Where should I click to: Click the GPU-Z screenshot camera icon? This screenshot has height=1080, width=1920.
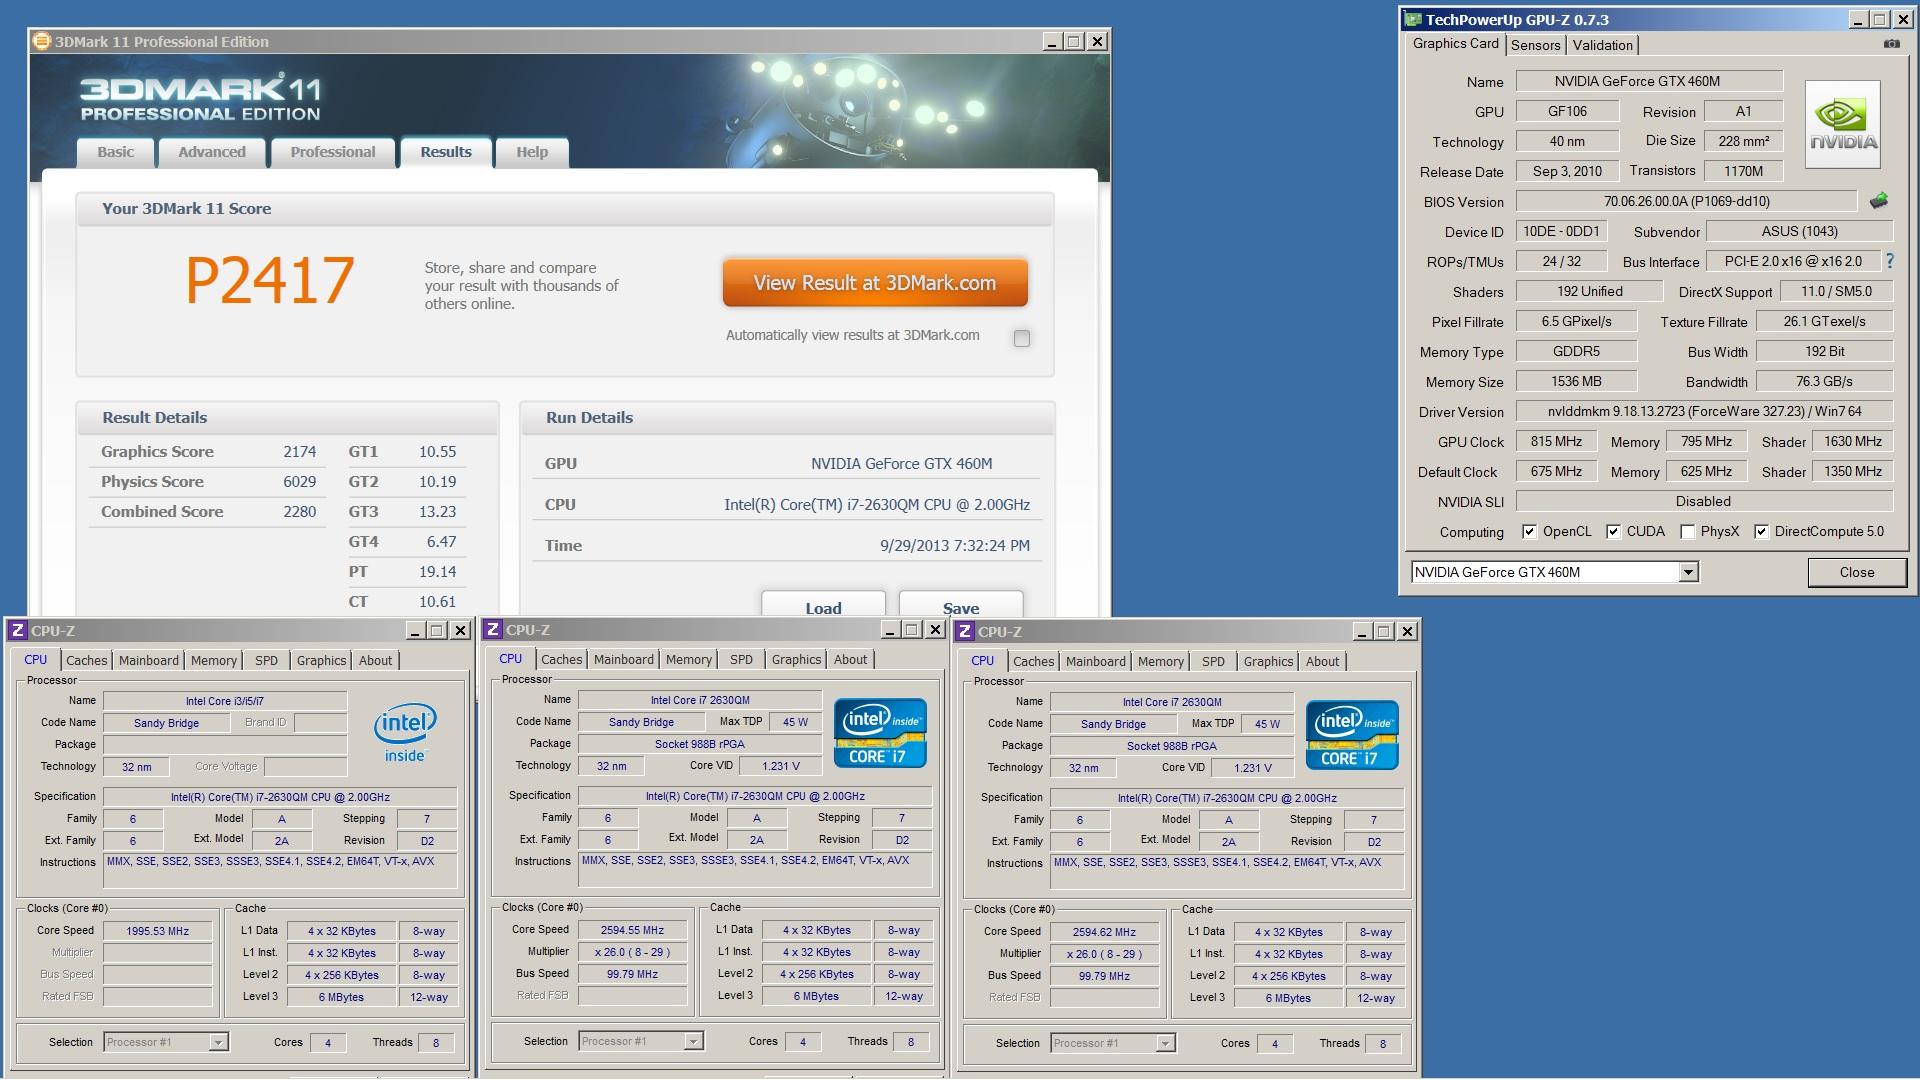(x=1891, y=44)
